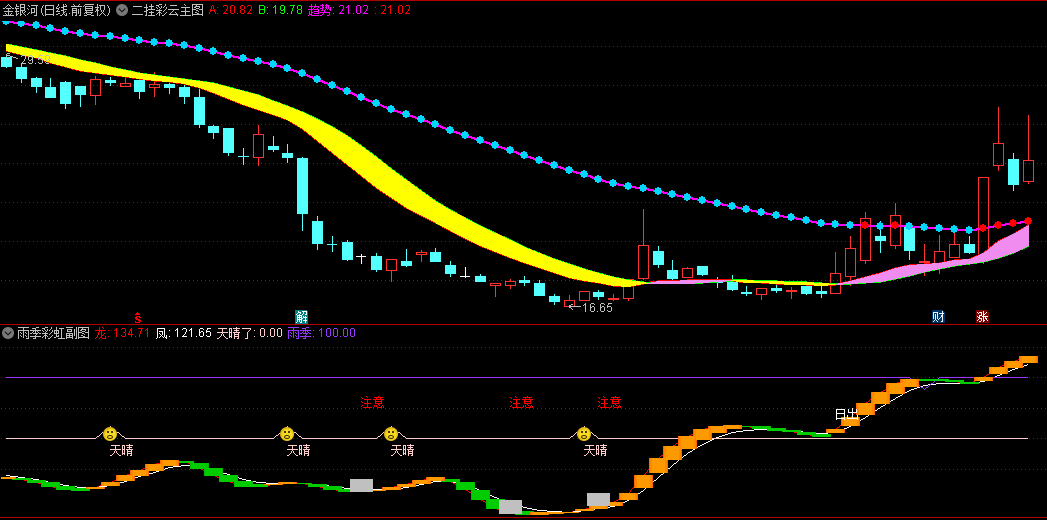Screen dimensions: 1047x520
Task: Select the 凤: 121.65 readout
Action: (x=183, y=332)
